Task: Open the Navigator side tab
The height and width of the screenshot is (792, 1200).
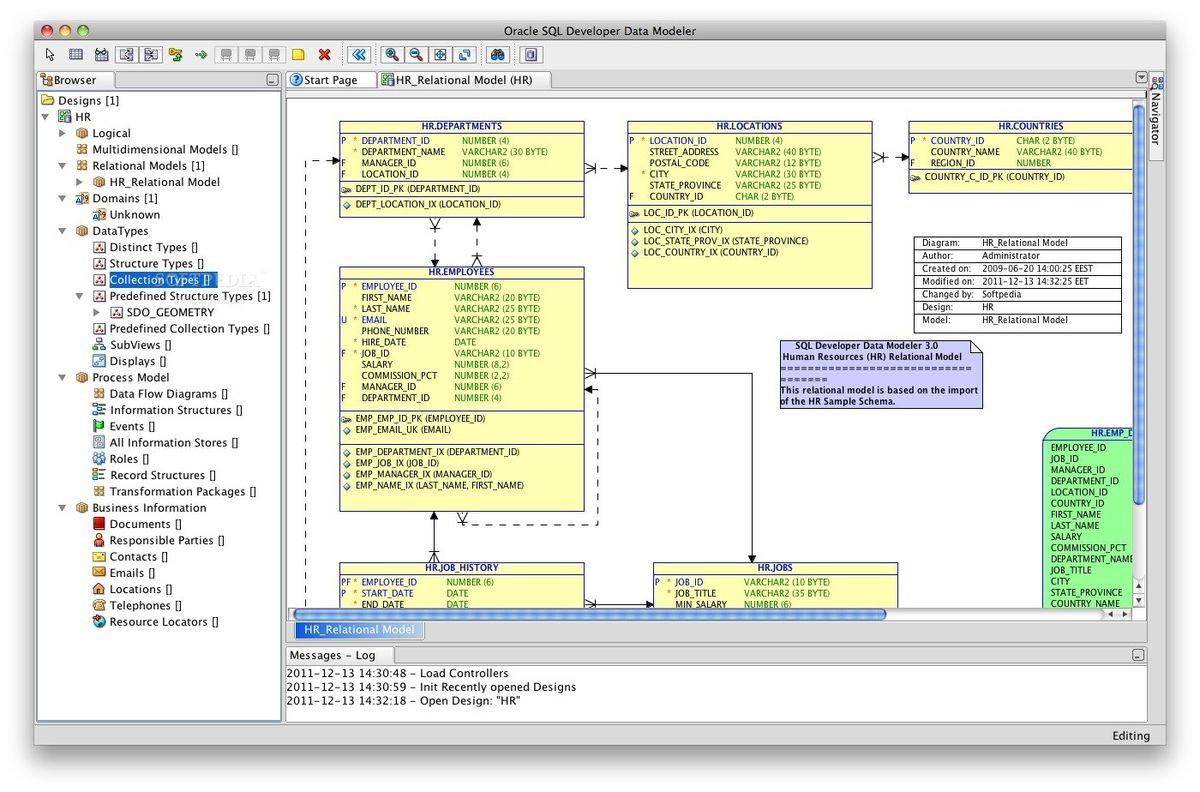Action: pyautogui.click(x=1157, y=116)
